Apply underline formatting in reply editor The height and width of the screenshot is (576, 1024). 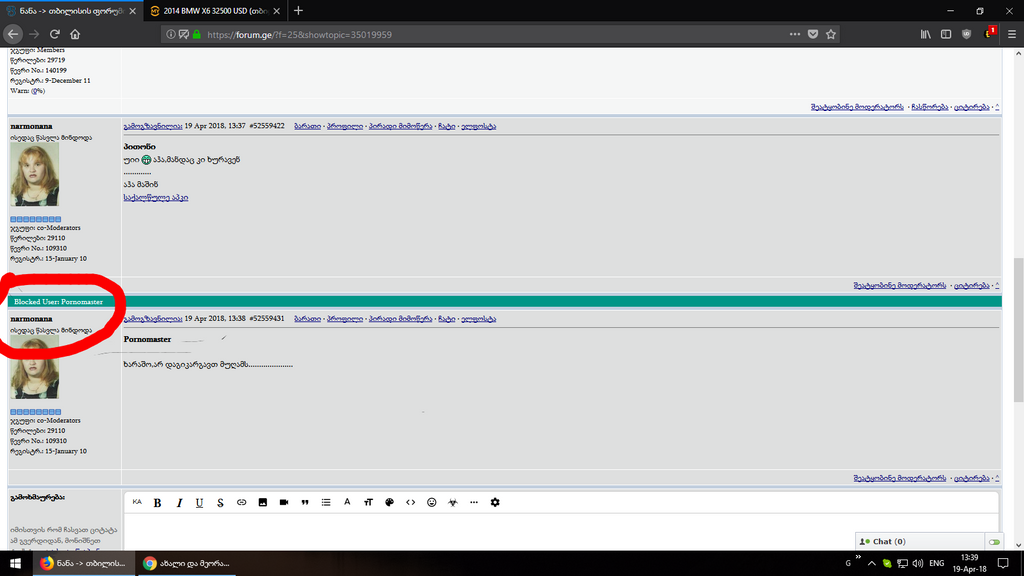click(x=199, y=502)
